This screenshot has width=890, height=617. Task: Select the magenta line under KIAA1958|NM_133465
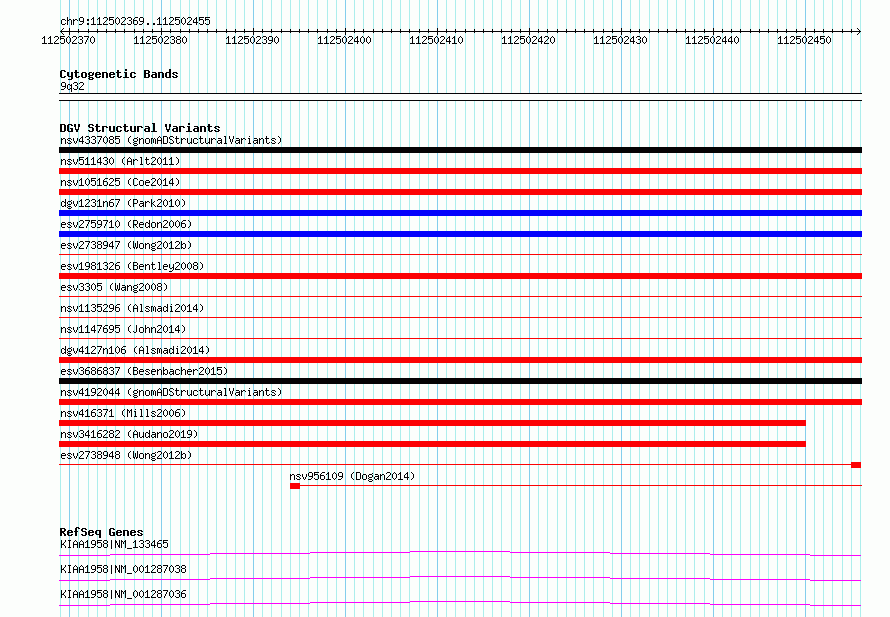[460, 553]
